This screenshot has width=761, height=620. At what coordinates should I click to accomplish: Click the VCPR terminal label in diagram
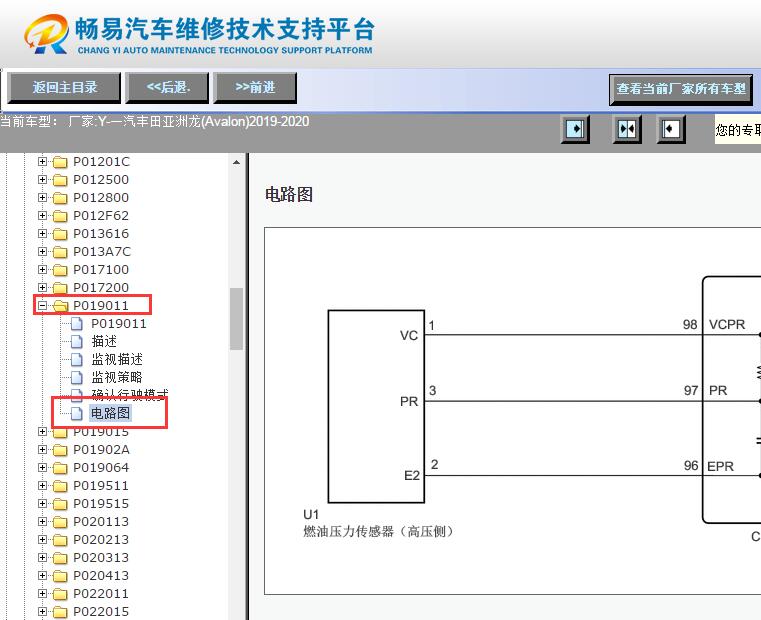tap(727, 324)
